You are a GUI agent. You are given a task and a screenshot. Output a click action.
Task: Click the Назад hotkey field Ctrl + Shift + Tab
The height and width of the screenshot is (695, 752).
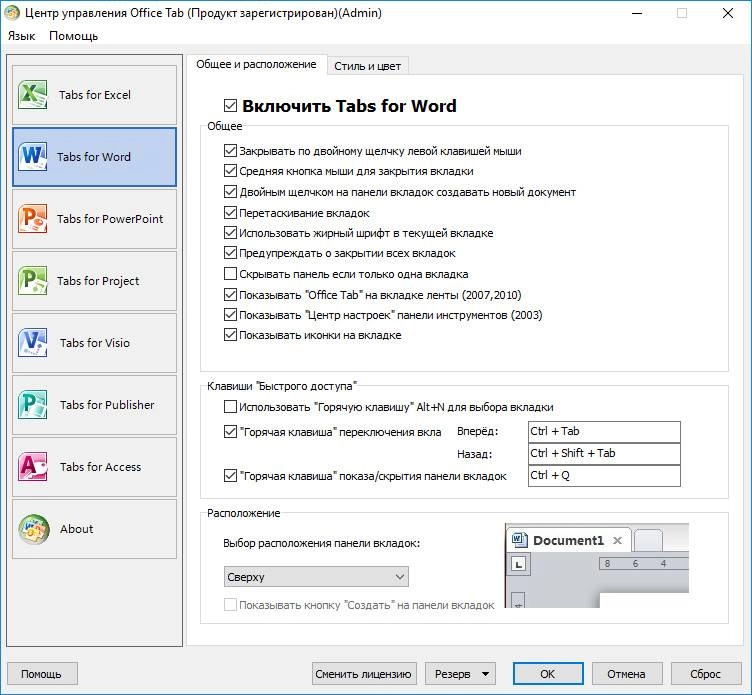pos(604,453)
